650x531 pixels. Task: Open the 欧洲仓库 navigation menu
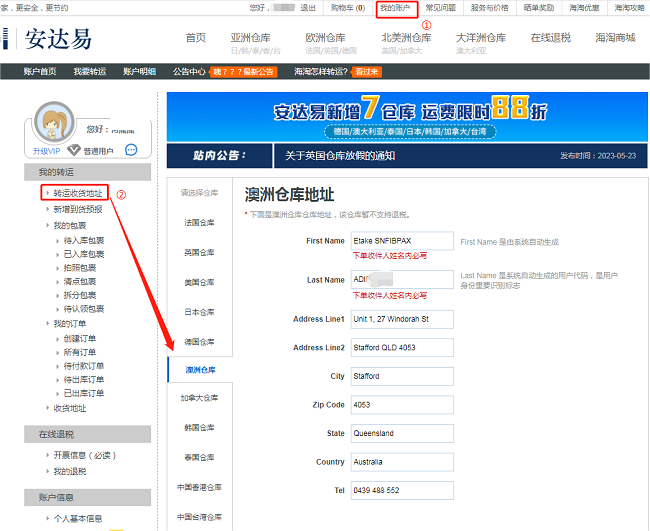click(325, 38)
